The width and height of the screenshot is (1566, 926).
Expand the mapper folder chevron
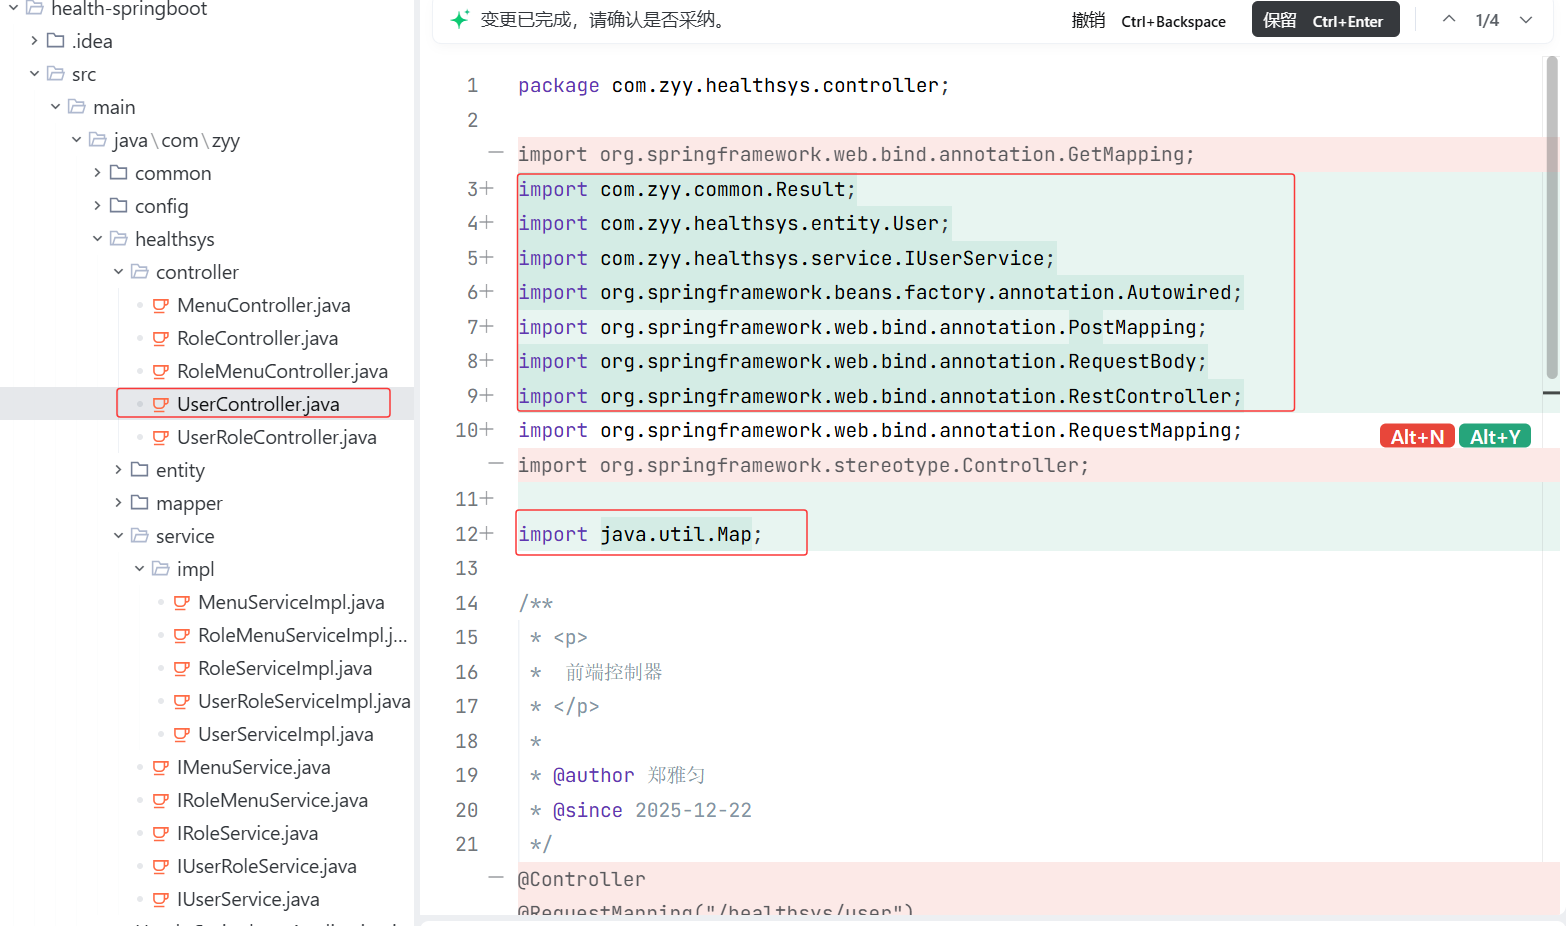point(118,502)
